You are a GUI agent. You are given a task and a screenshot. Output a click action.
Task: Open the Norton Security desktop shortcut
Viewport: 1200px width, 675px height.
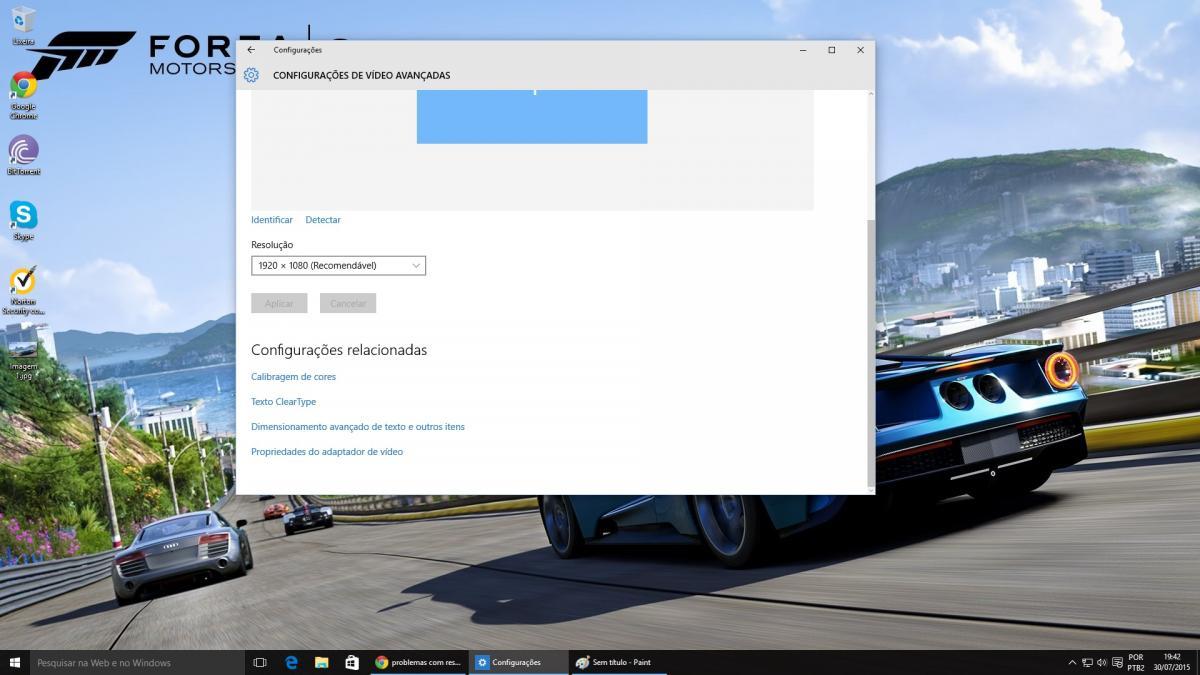tap(23, 290)
